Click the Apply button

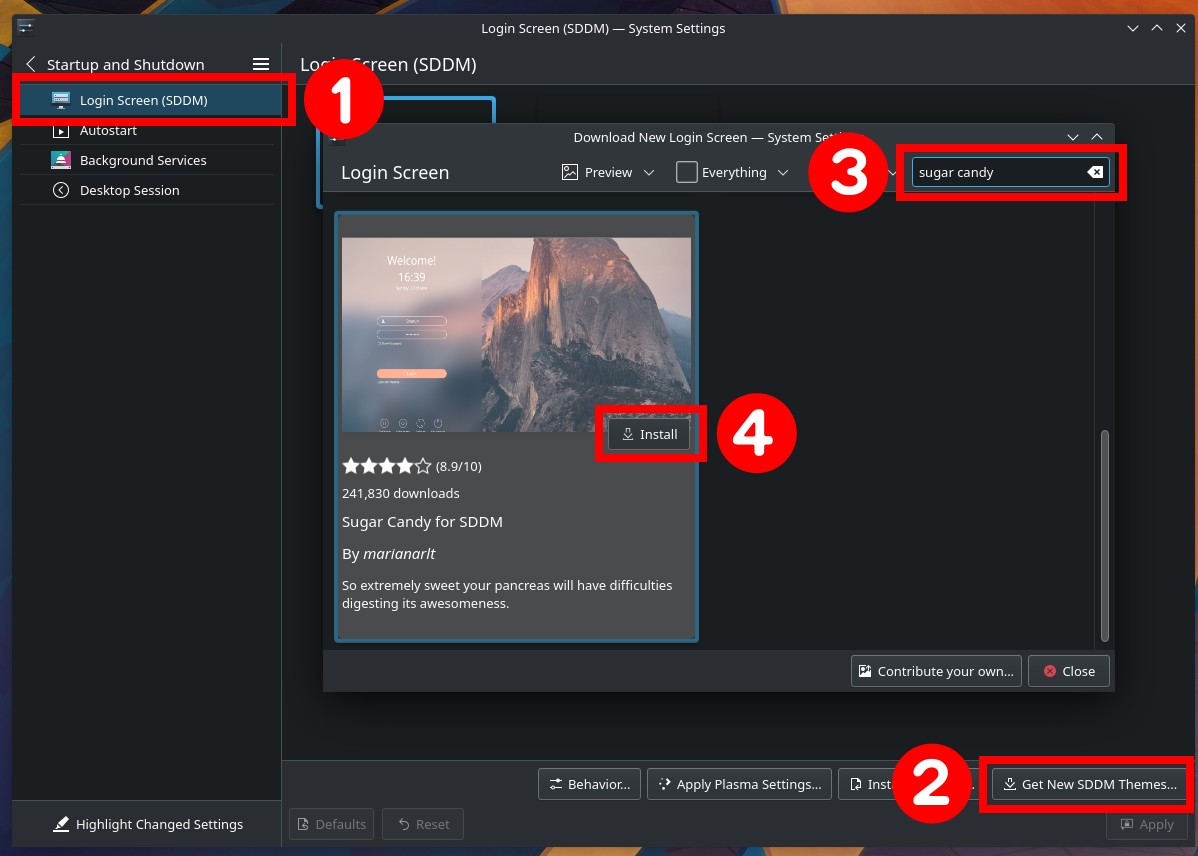tap(1147, 824)
